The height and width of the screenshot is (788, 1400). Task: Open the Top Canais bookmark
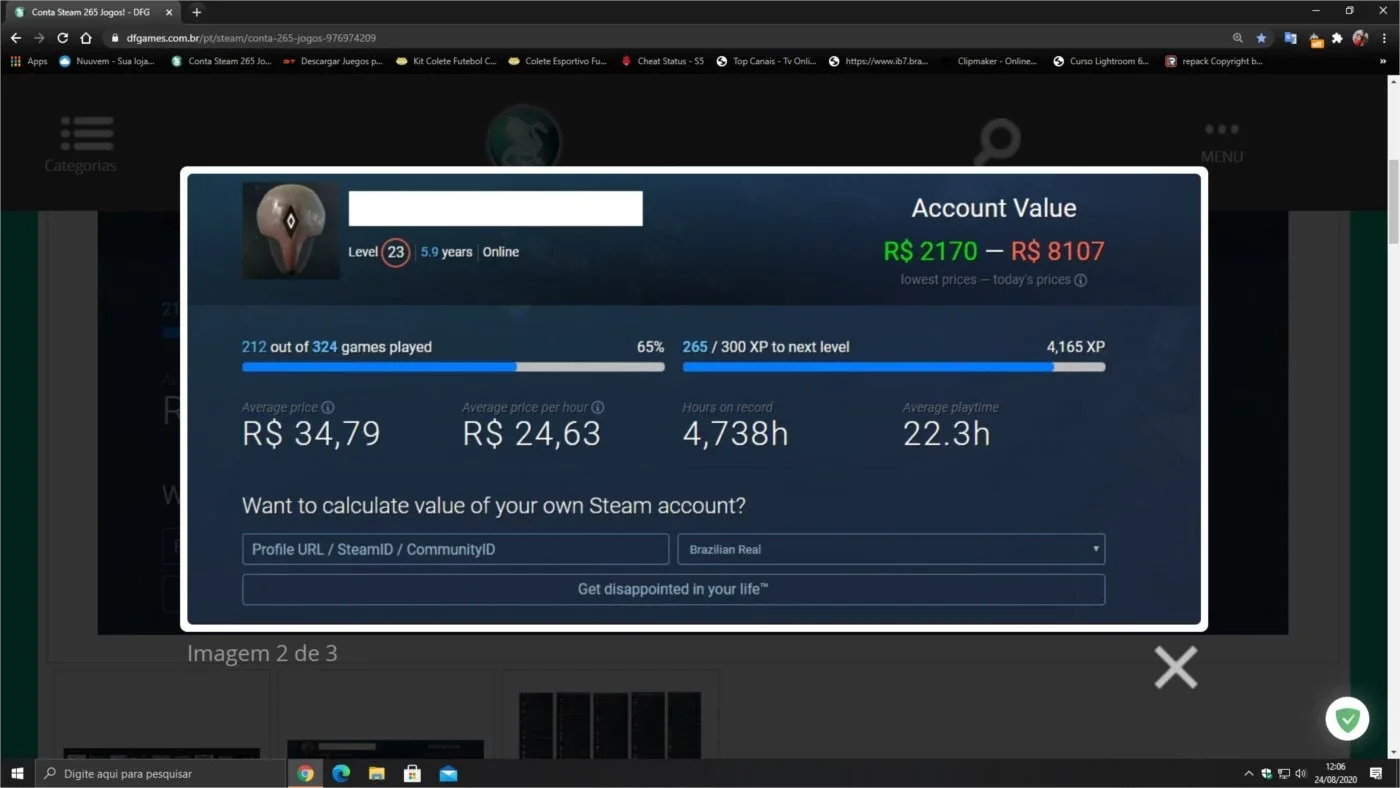point(767,61)
